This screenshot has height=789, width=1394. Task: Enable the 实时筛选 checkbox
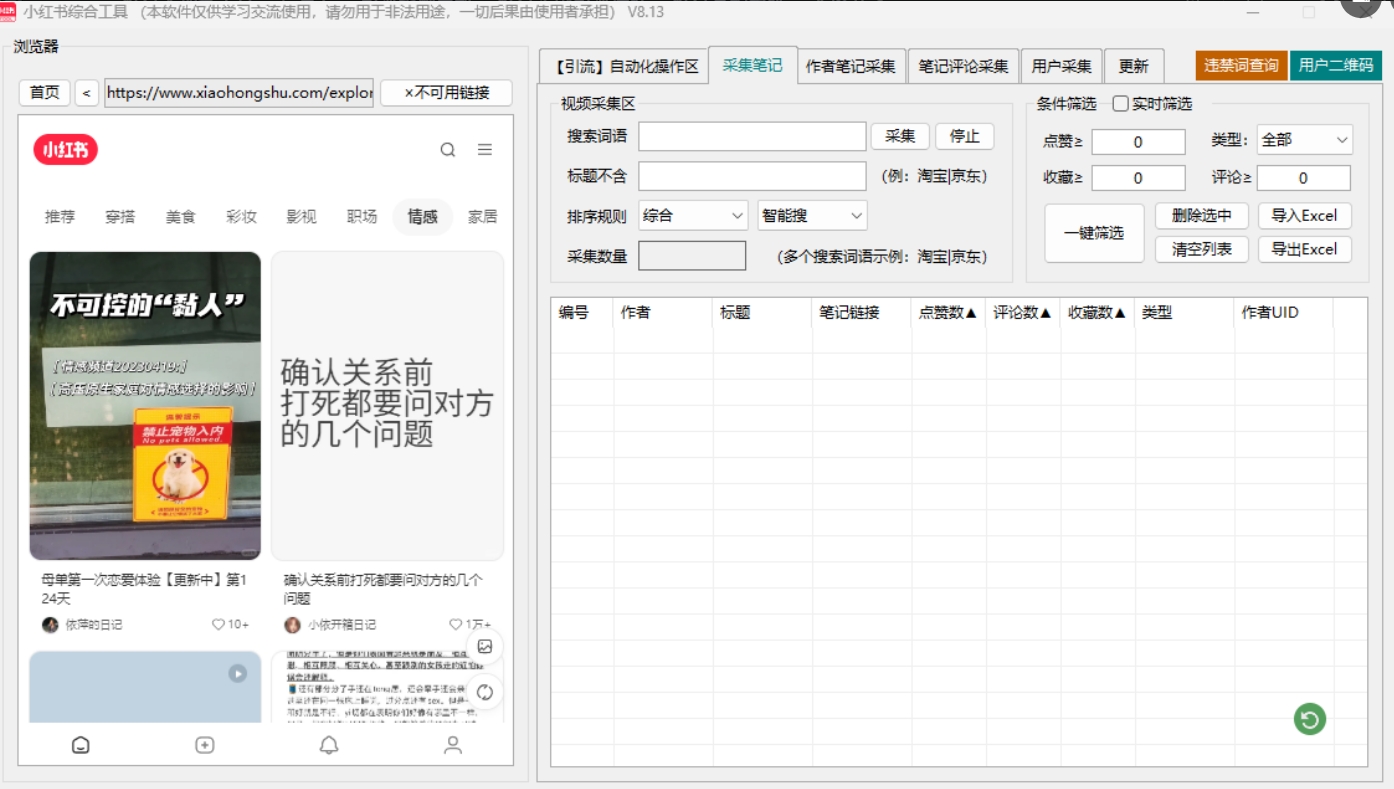pos(1121,104)
